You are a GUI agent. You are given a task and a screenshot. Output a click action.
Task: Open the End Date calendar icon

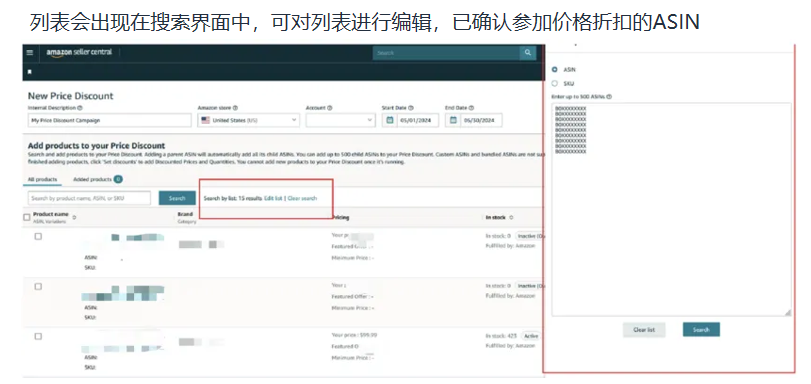pos(453,120)
